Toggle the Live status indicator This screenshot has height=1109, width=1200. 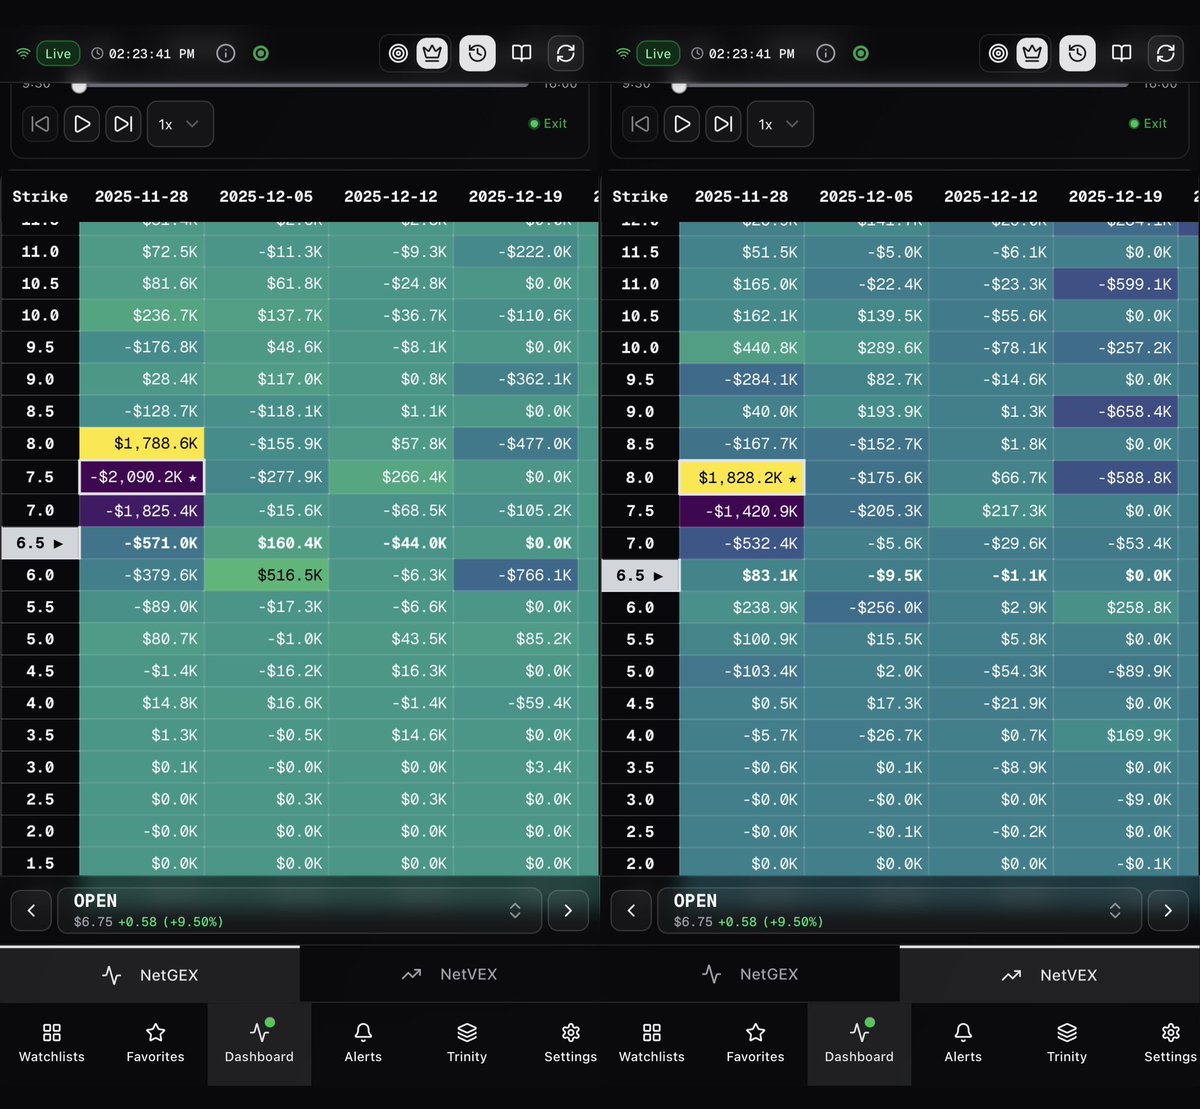coord(57,53)
